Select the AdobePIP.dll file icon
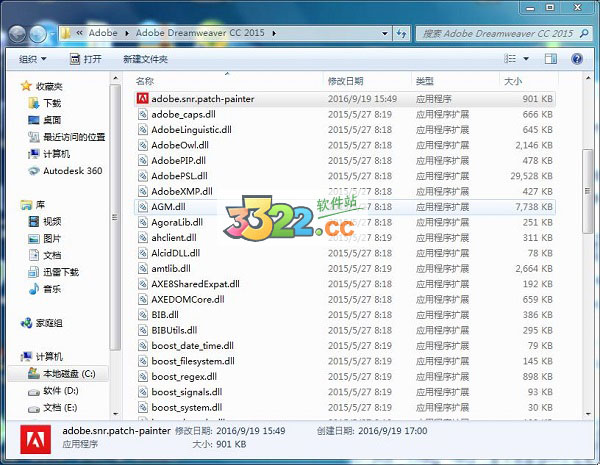Image resolution: width=600 pixels, height=465 pixels. [x=142, y=160]
